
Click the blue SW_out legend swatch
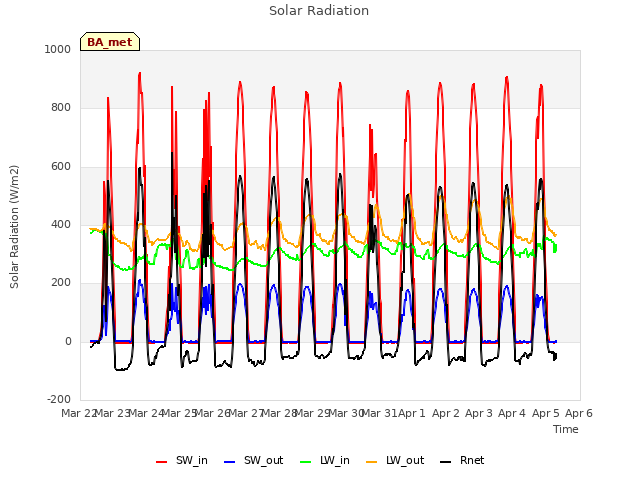[230, 462]
